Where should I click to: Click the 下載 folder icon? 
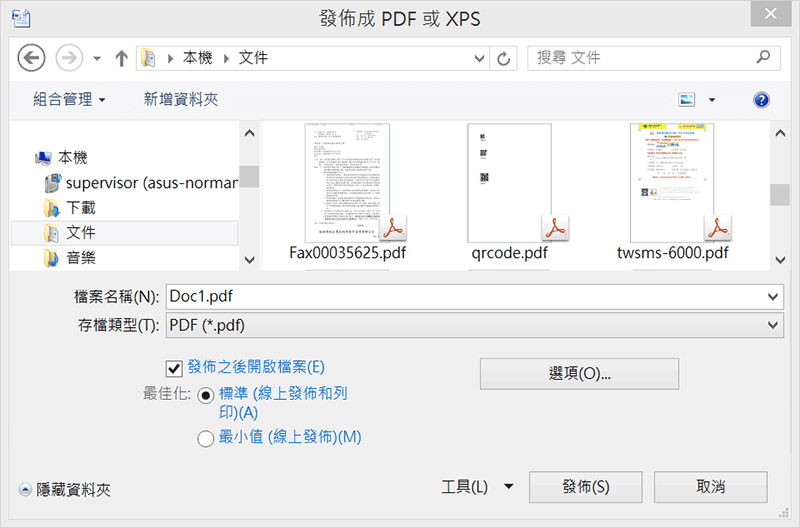click(52, 208)
